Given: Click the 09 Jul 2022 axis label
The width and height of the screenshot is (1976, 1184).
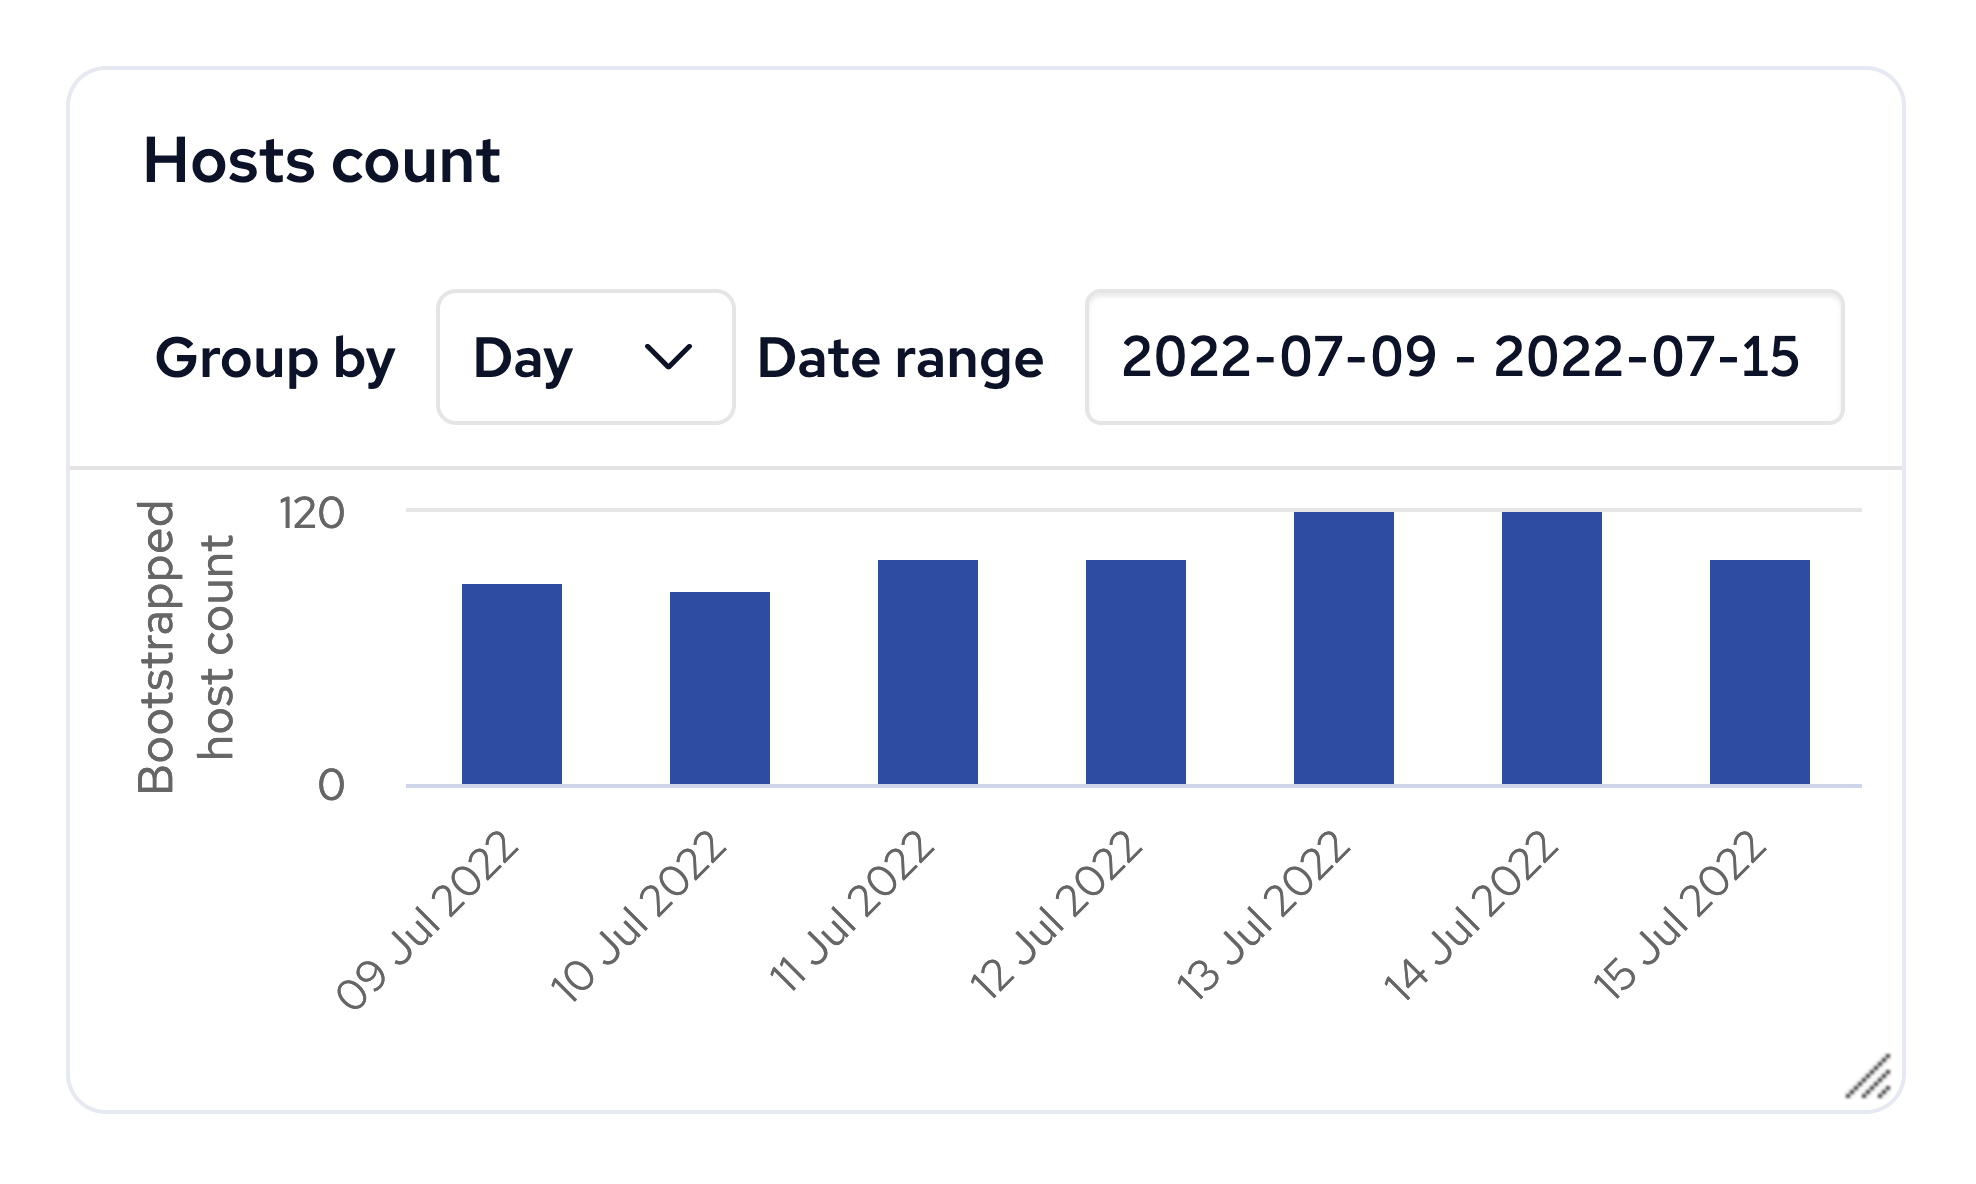Looking at the screenshot, I should coord(428,921).
